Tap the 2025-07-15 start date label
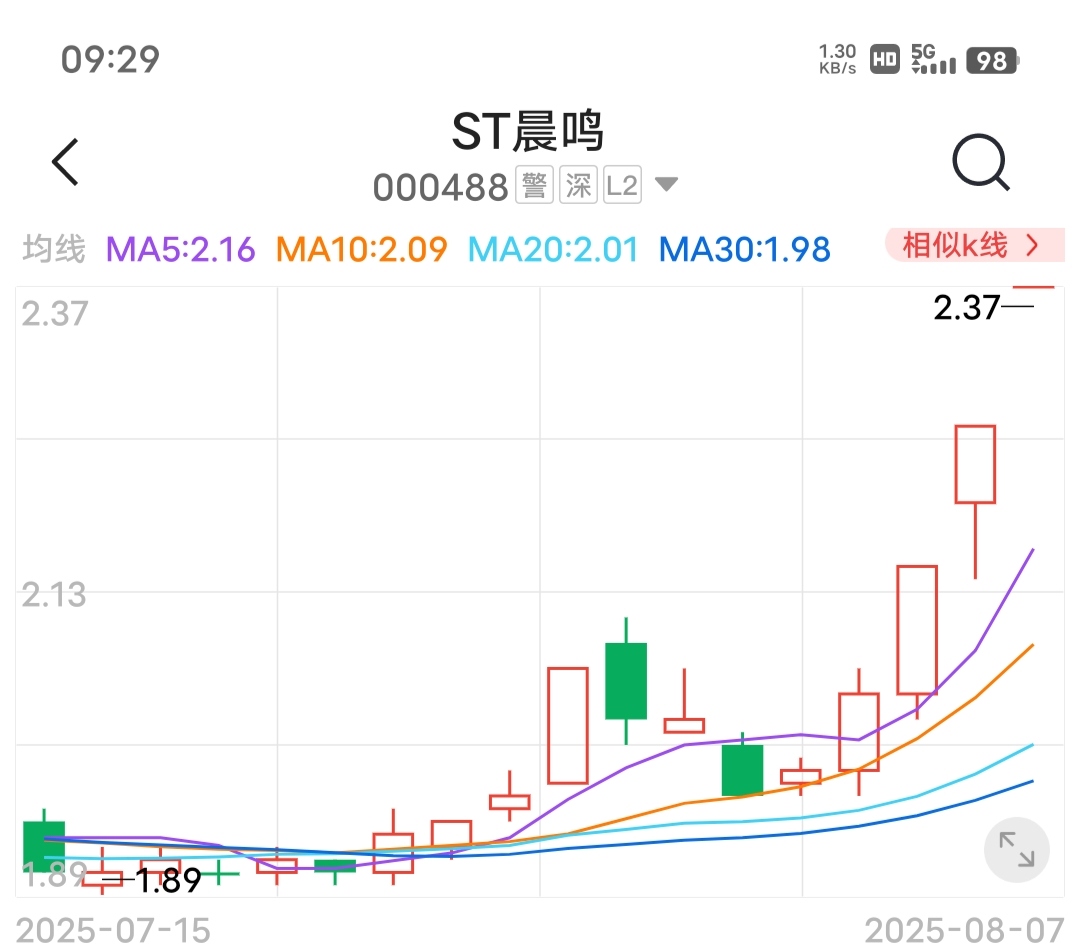 pos(113,931)
